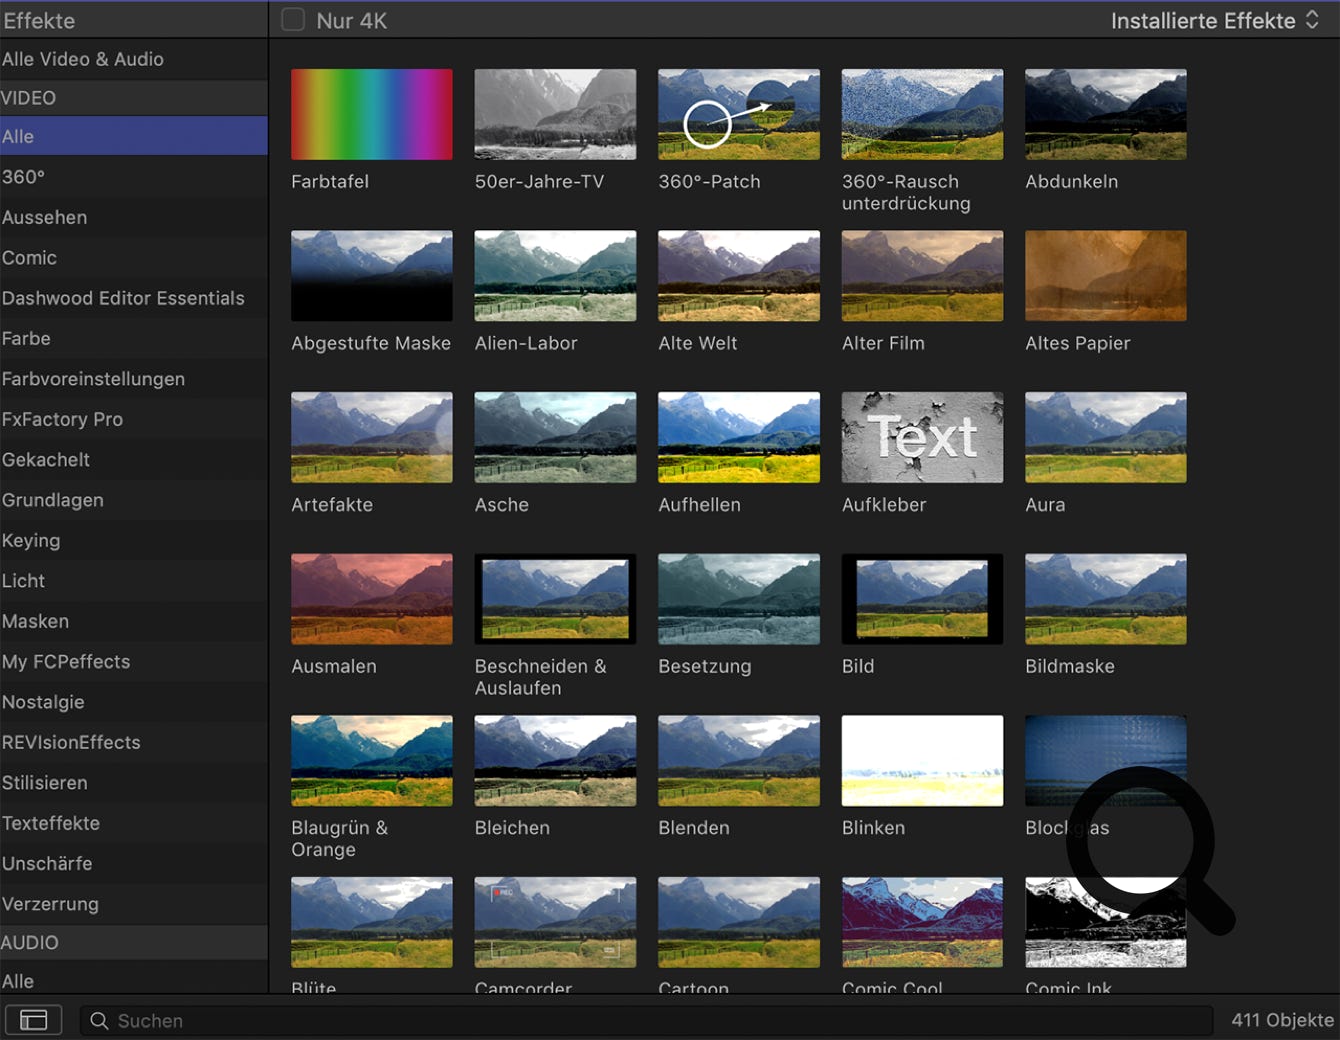Select the 360°-Patch effect thumbnail

click(738, 114)
